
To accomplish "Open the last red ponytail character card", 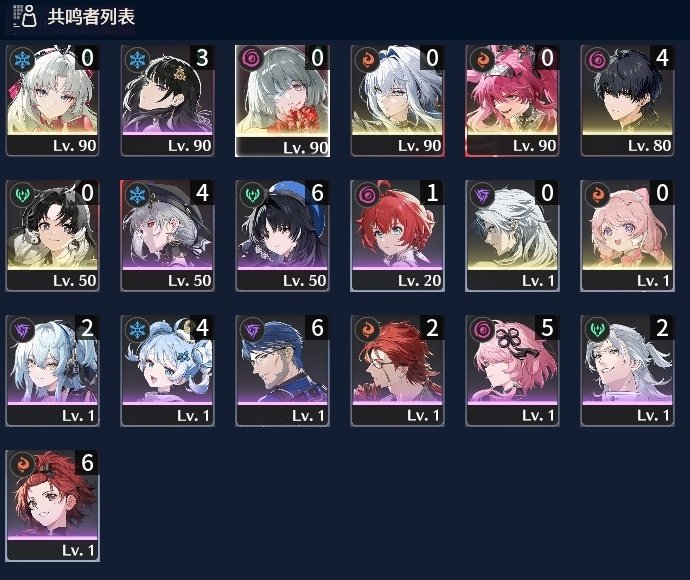I will pyautogui.click(x=52, y=506).
